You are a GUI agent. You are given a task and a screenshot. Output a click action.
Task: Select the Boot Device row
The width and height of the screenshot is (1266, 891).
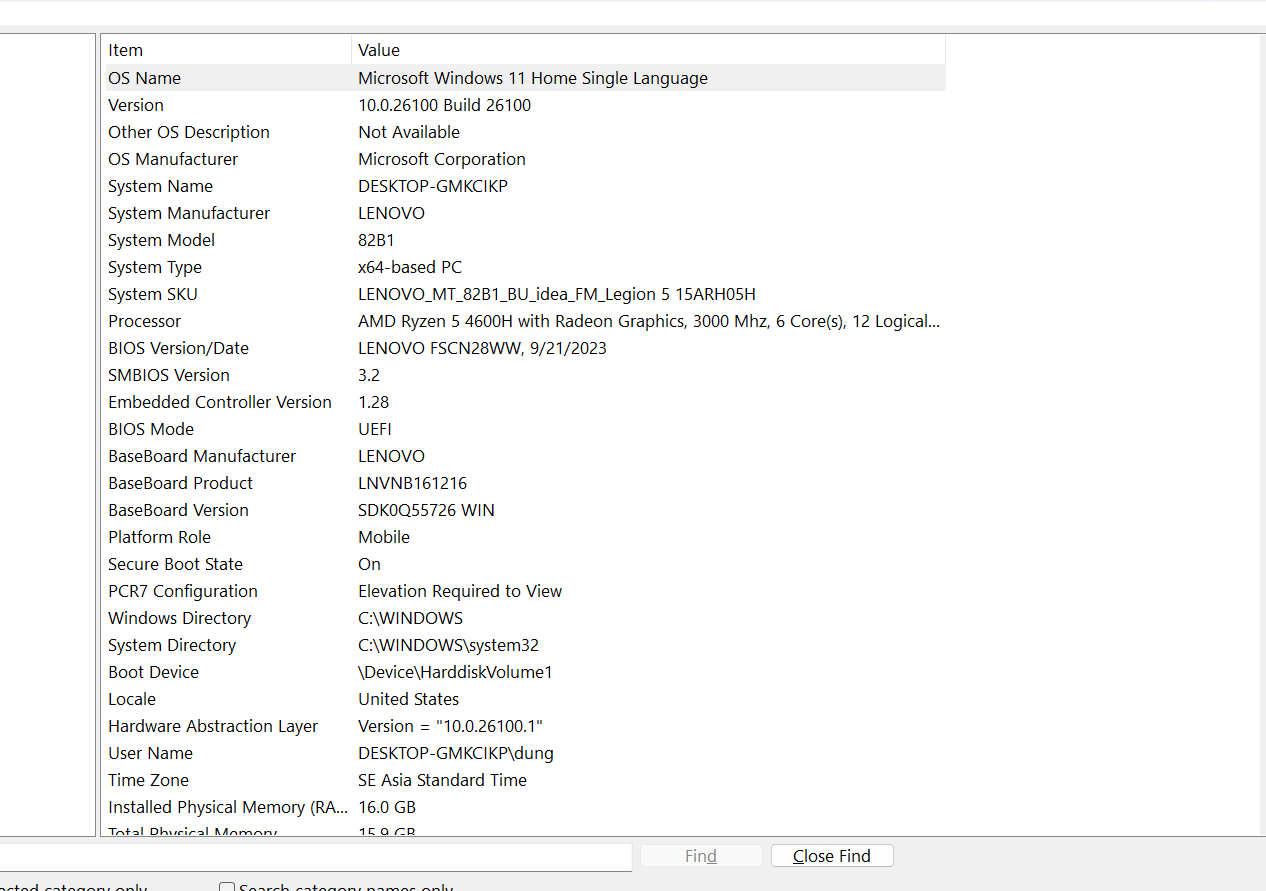(525, 672)
